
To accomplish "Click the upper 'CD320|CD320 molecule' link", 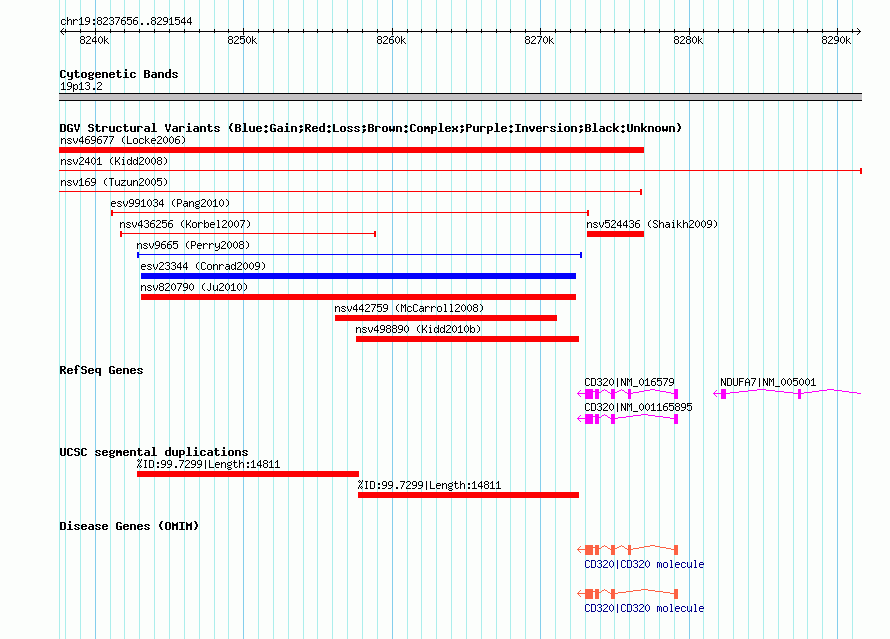I will pos(644,564).
